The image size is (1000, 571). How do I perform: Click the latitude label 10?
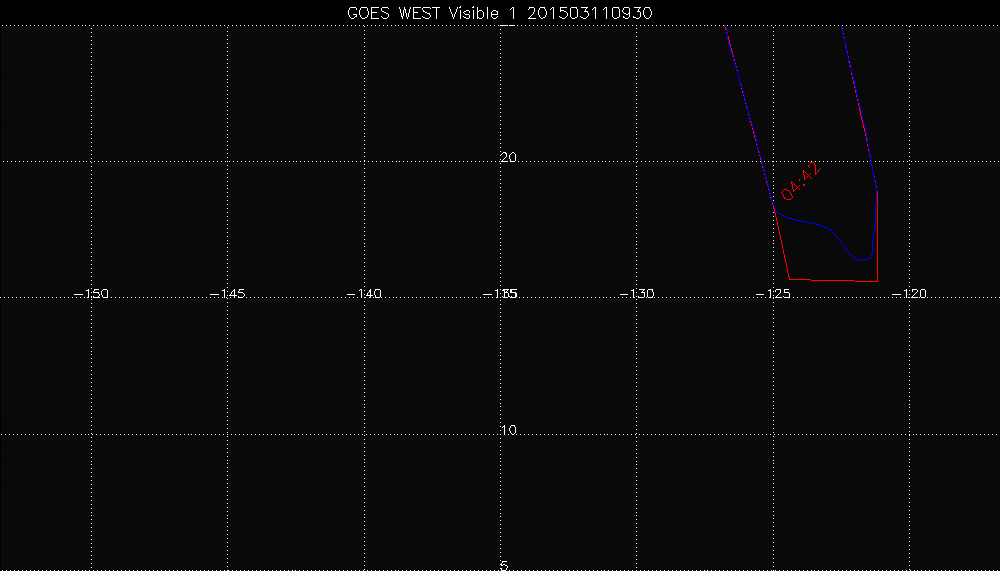tap(508, 430)
